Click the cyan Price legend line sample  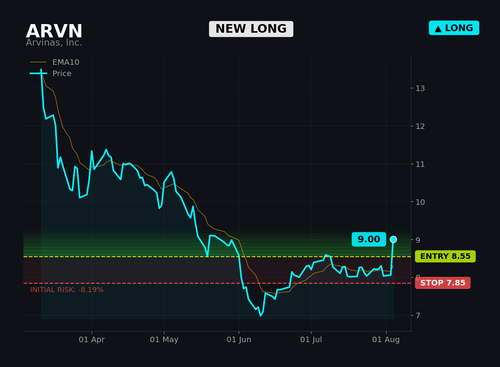[x=38, y=73]
